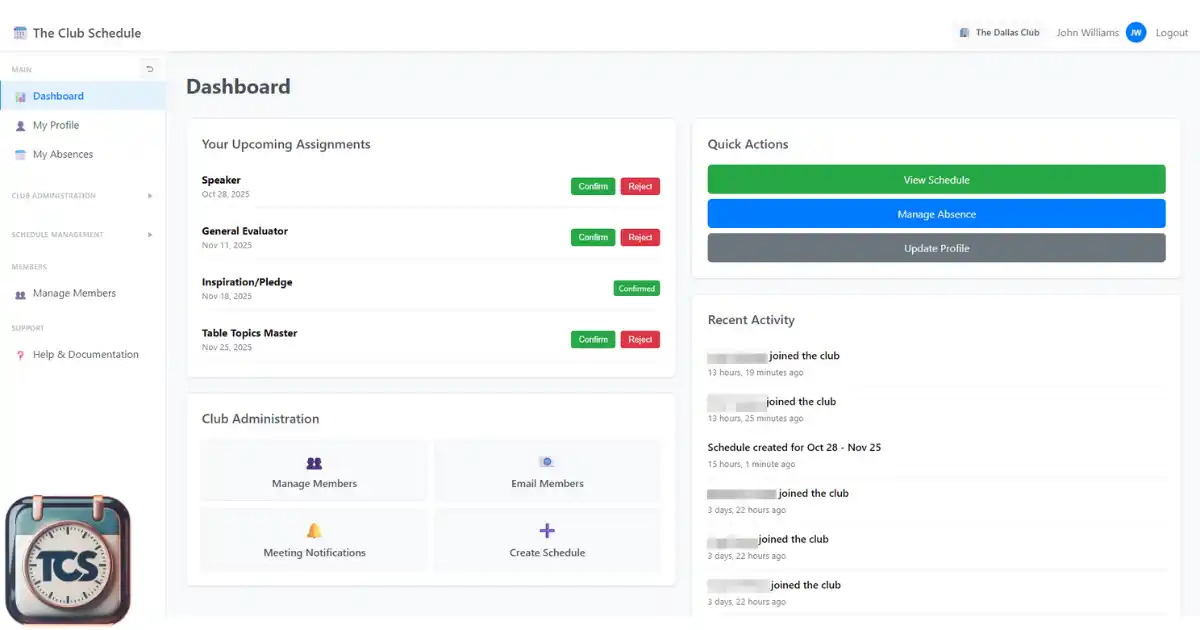Click the Confirmed badge for Inspiration/Pledge
Image resolution: width=1200 pixels, height=630 pixels.
636,288
